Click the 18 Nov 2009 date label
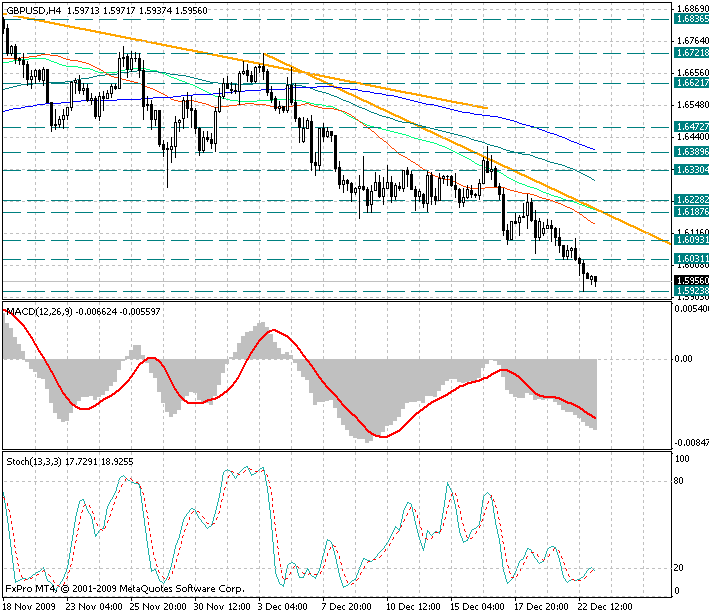 pos(30,606)
